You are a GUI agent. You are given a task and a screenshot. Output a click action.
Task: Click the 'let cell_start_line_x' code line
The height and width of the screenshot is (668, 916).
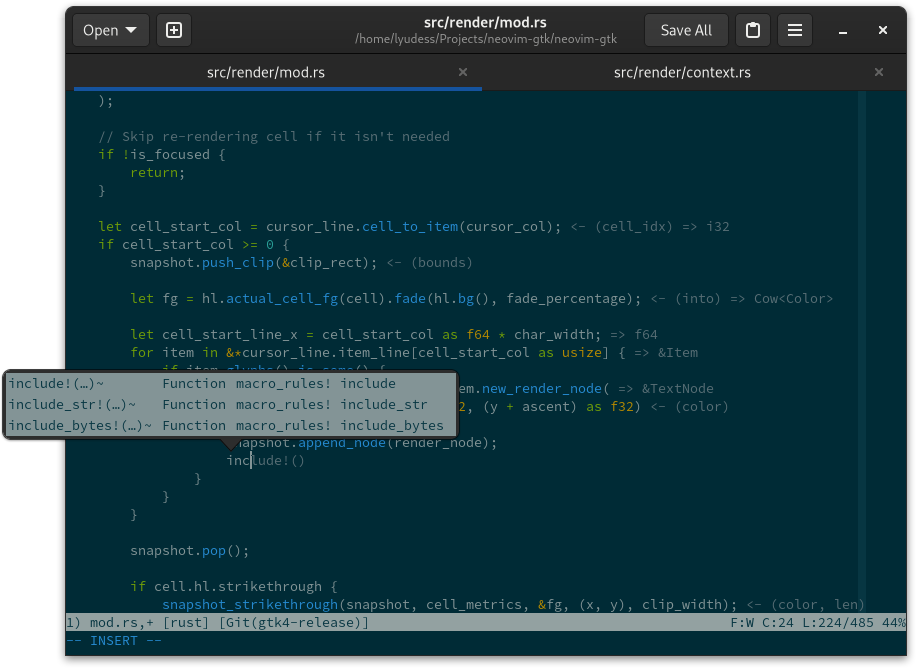tap(366, 334)
